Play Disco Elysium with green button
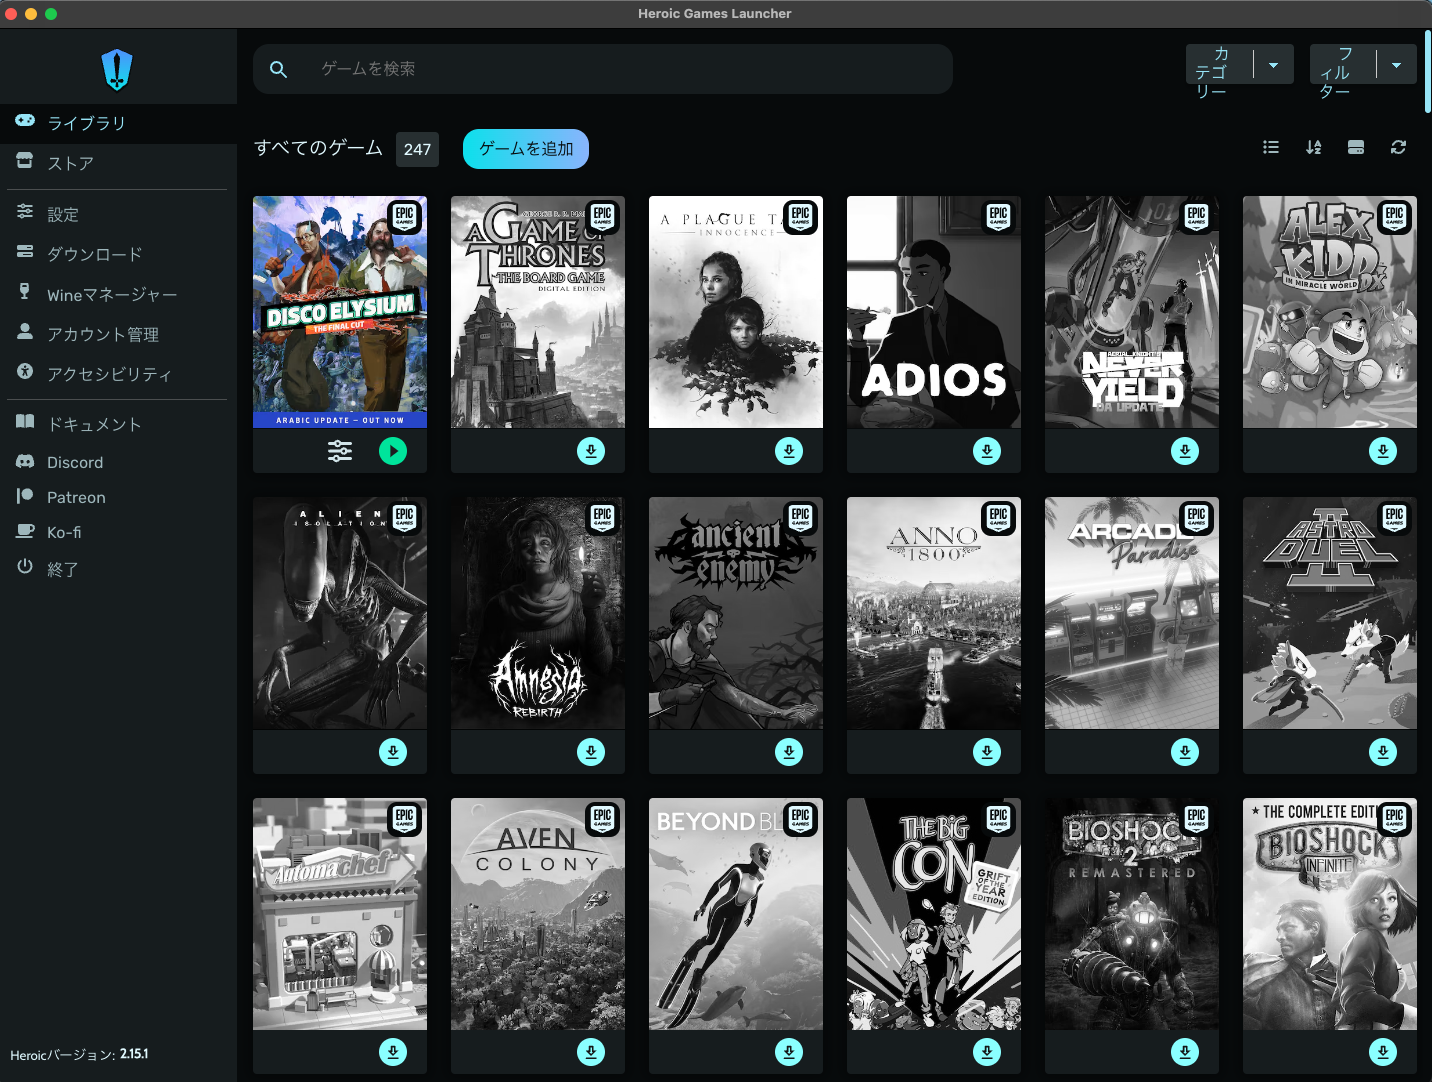 pyautogui.click(x=393, y=451)
